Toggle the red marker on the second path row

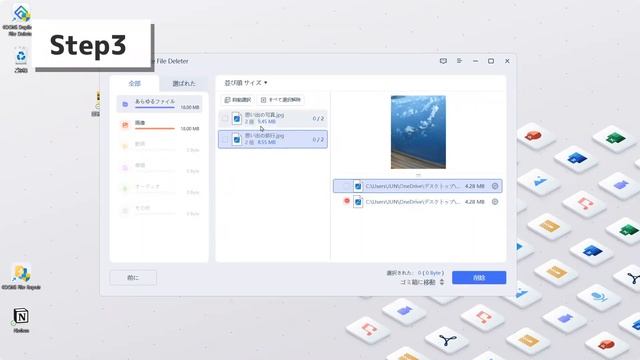point(347,201)
